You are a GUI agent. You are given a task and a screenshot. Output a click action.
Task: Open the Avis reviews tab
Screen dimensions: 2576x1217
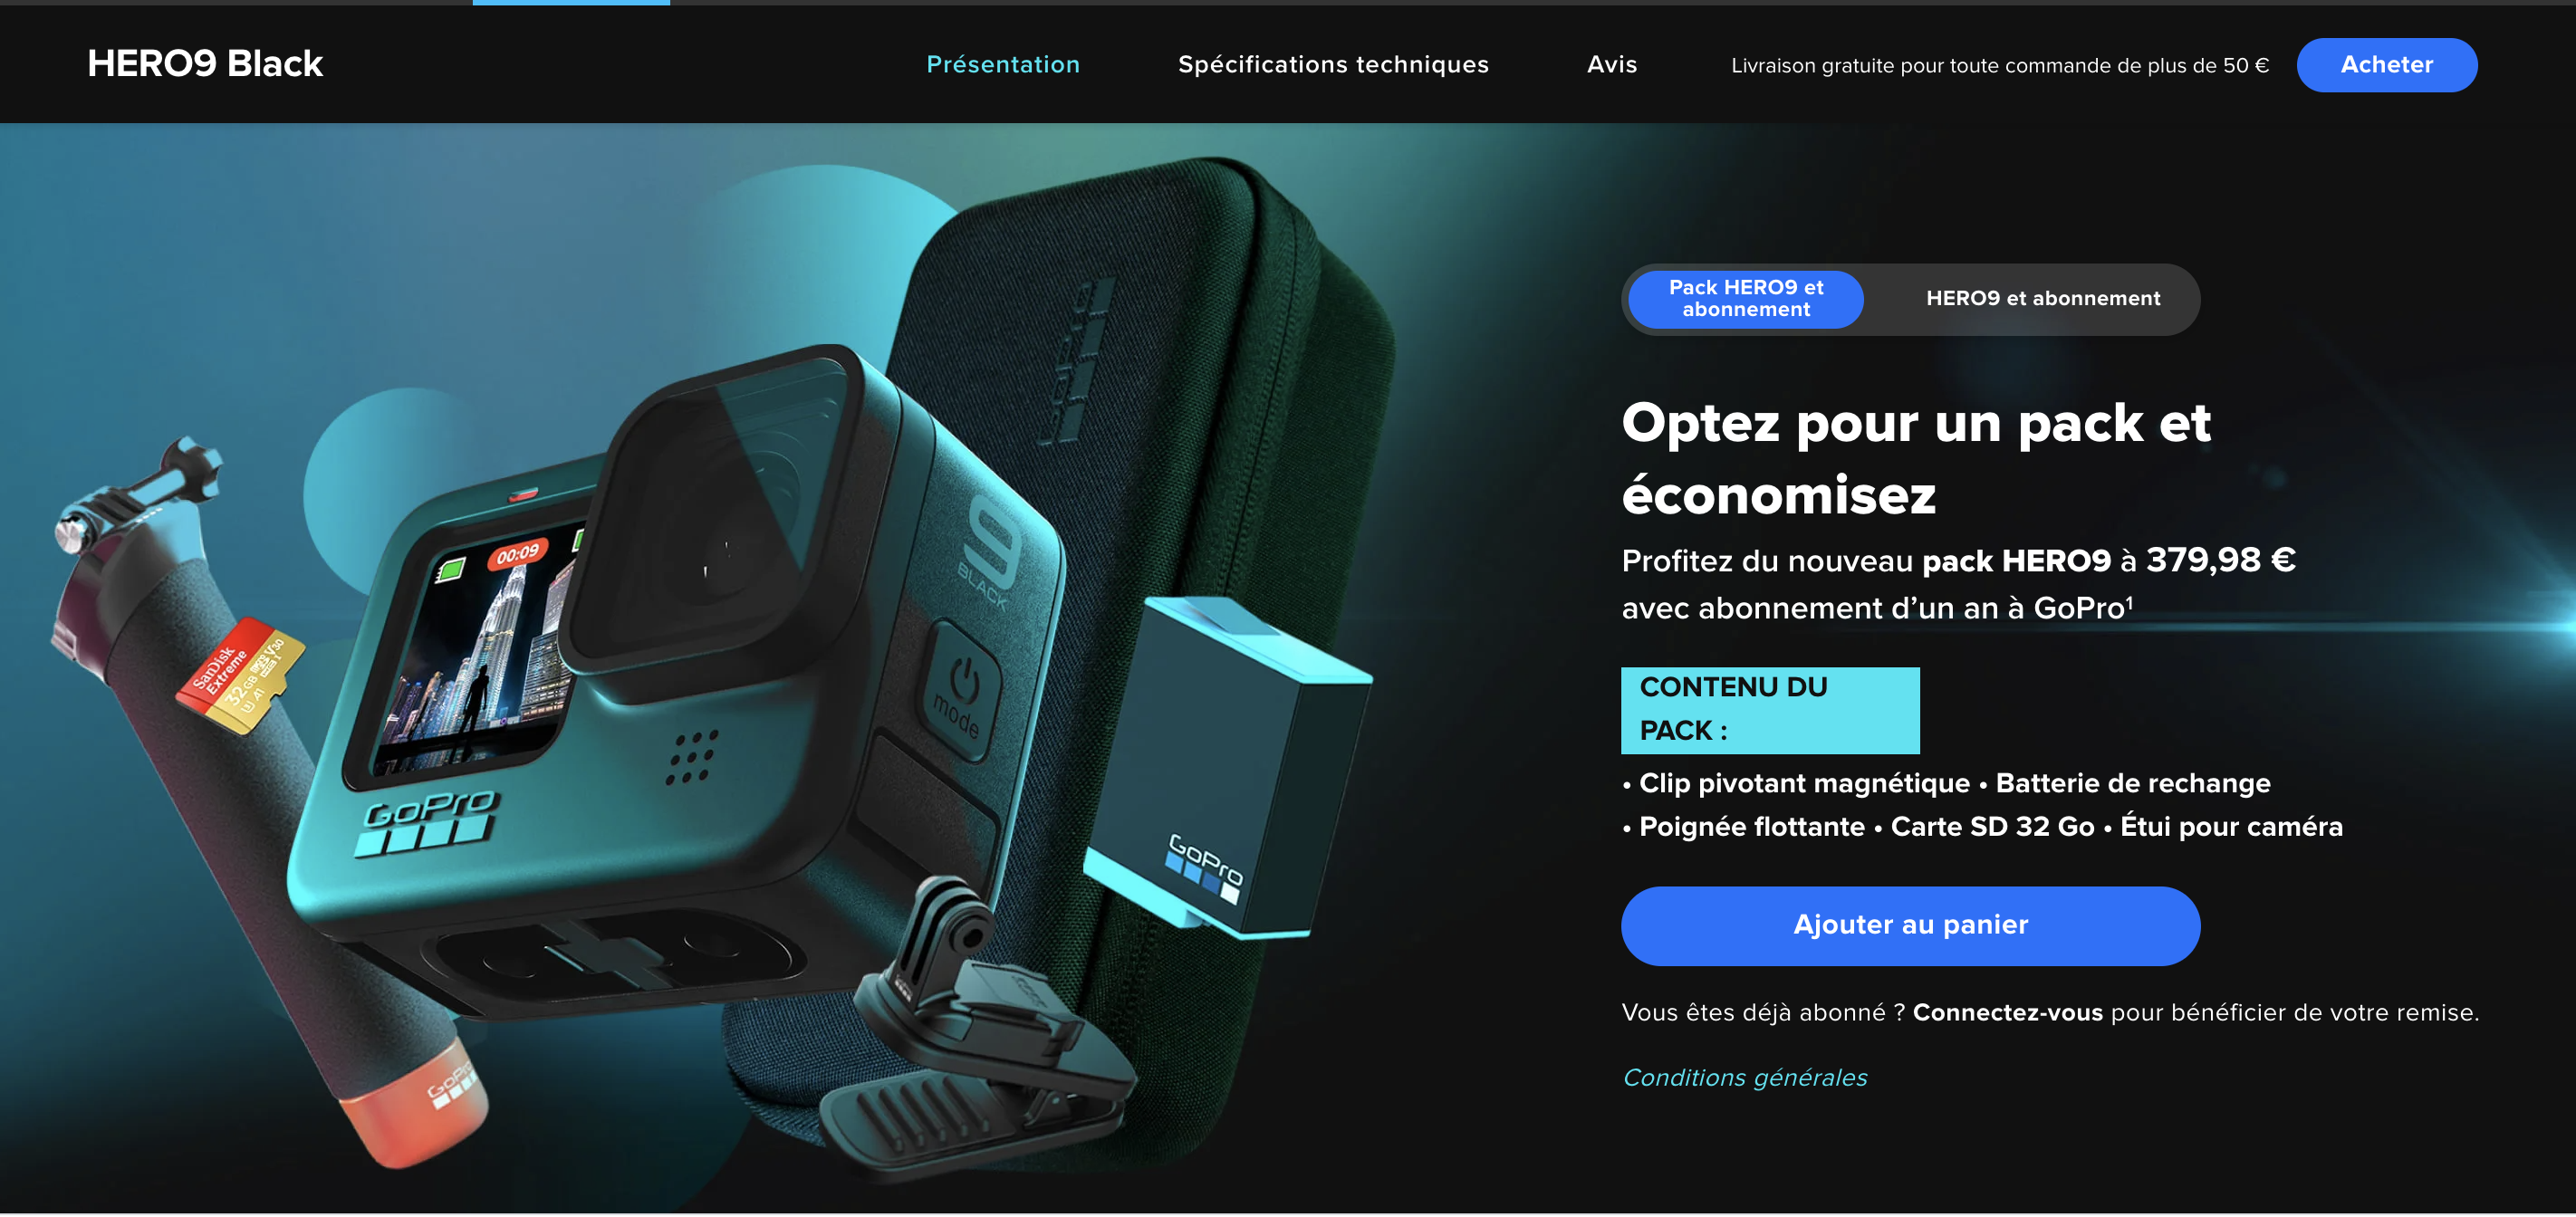pyautogui.click(x=1612, y=65)
